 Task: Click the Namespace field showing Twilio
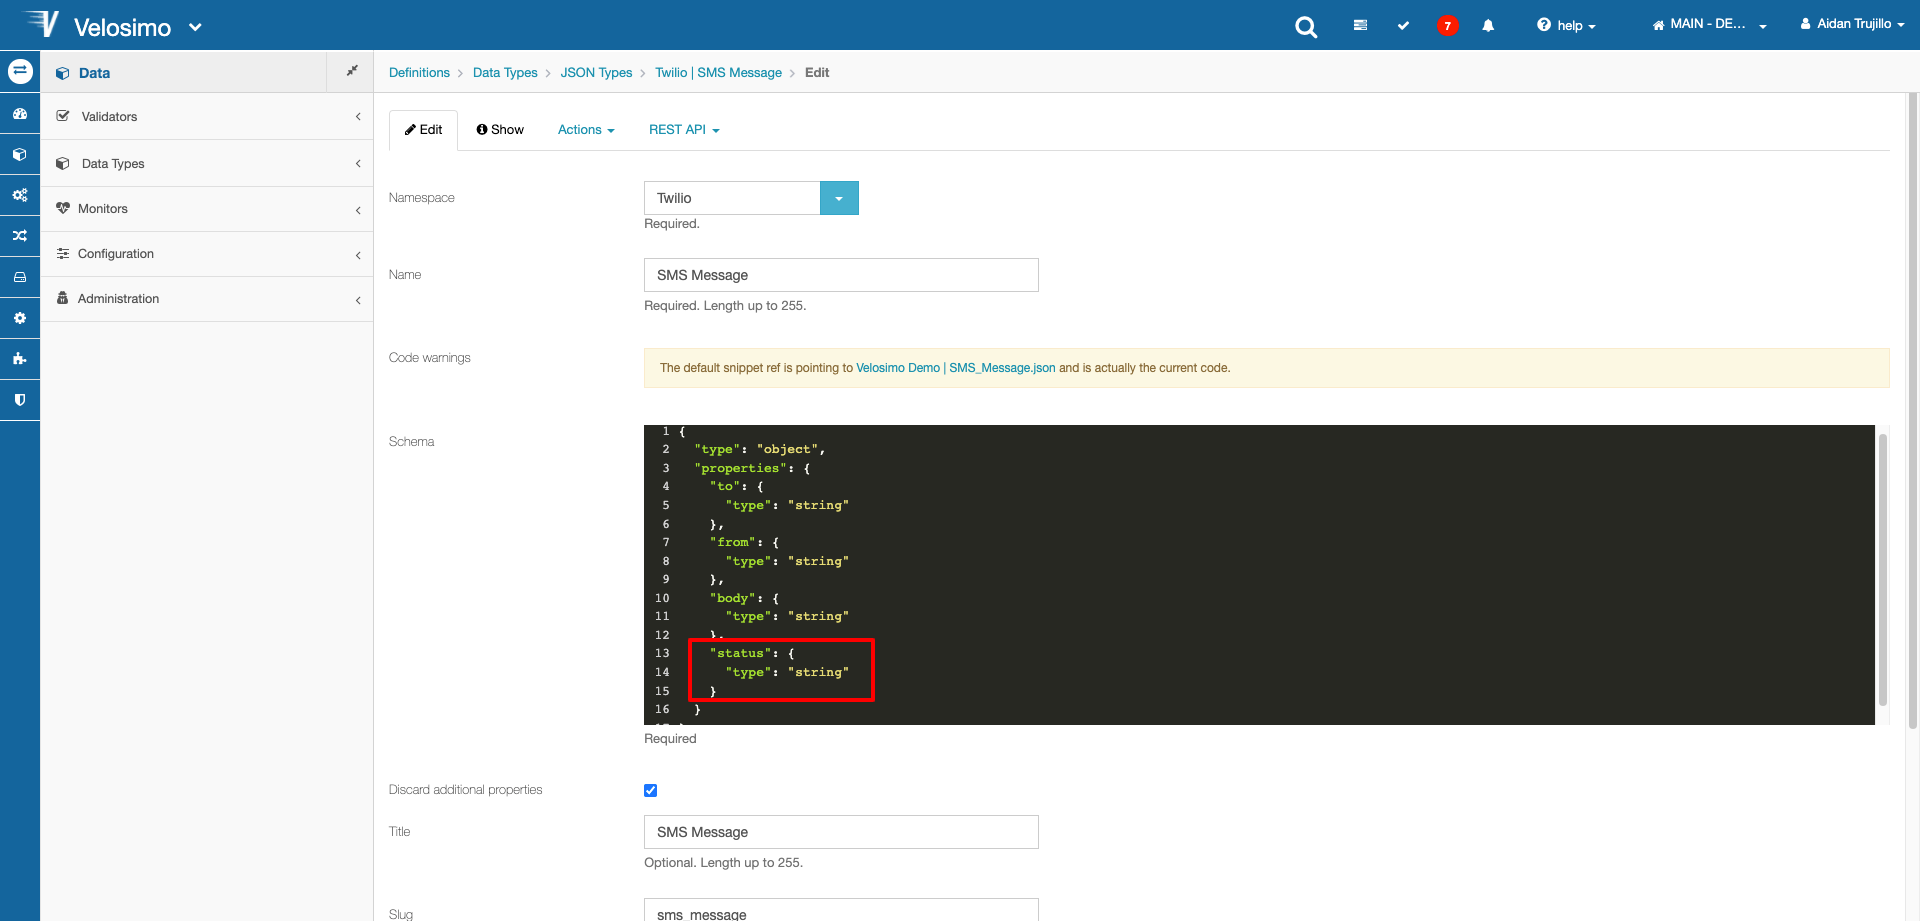pyautogui.click(x=732, y=198)
